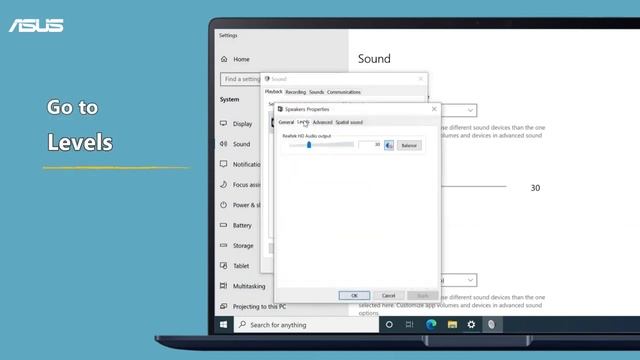Select the Playback tab in Sound window
The image size is (640, 360).
click(273, 91)
